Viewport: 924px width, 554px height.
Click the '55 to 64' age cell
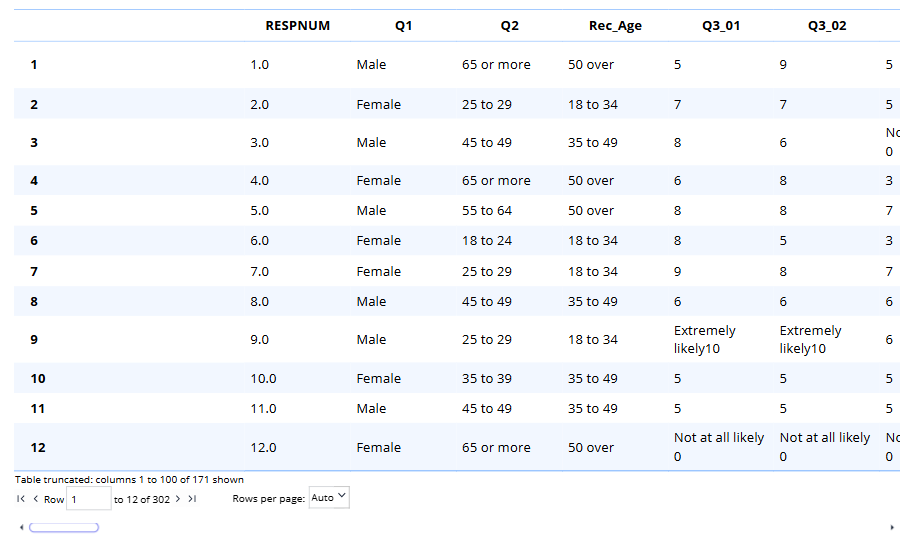point(486,211)
